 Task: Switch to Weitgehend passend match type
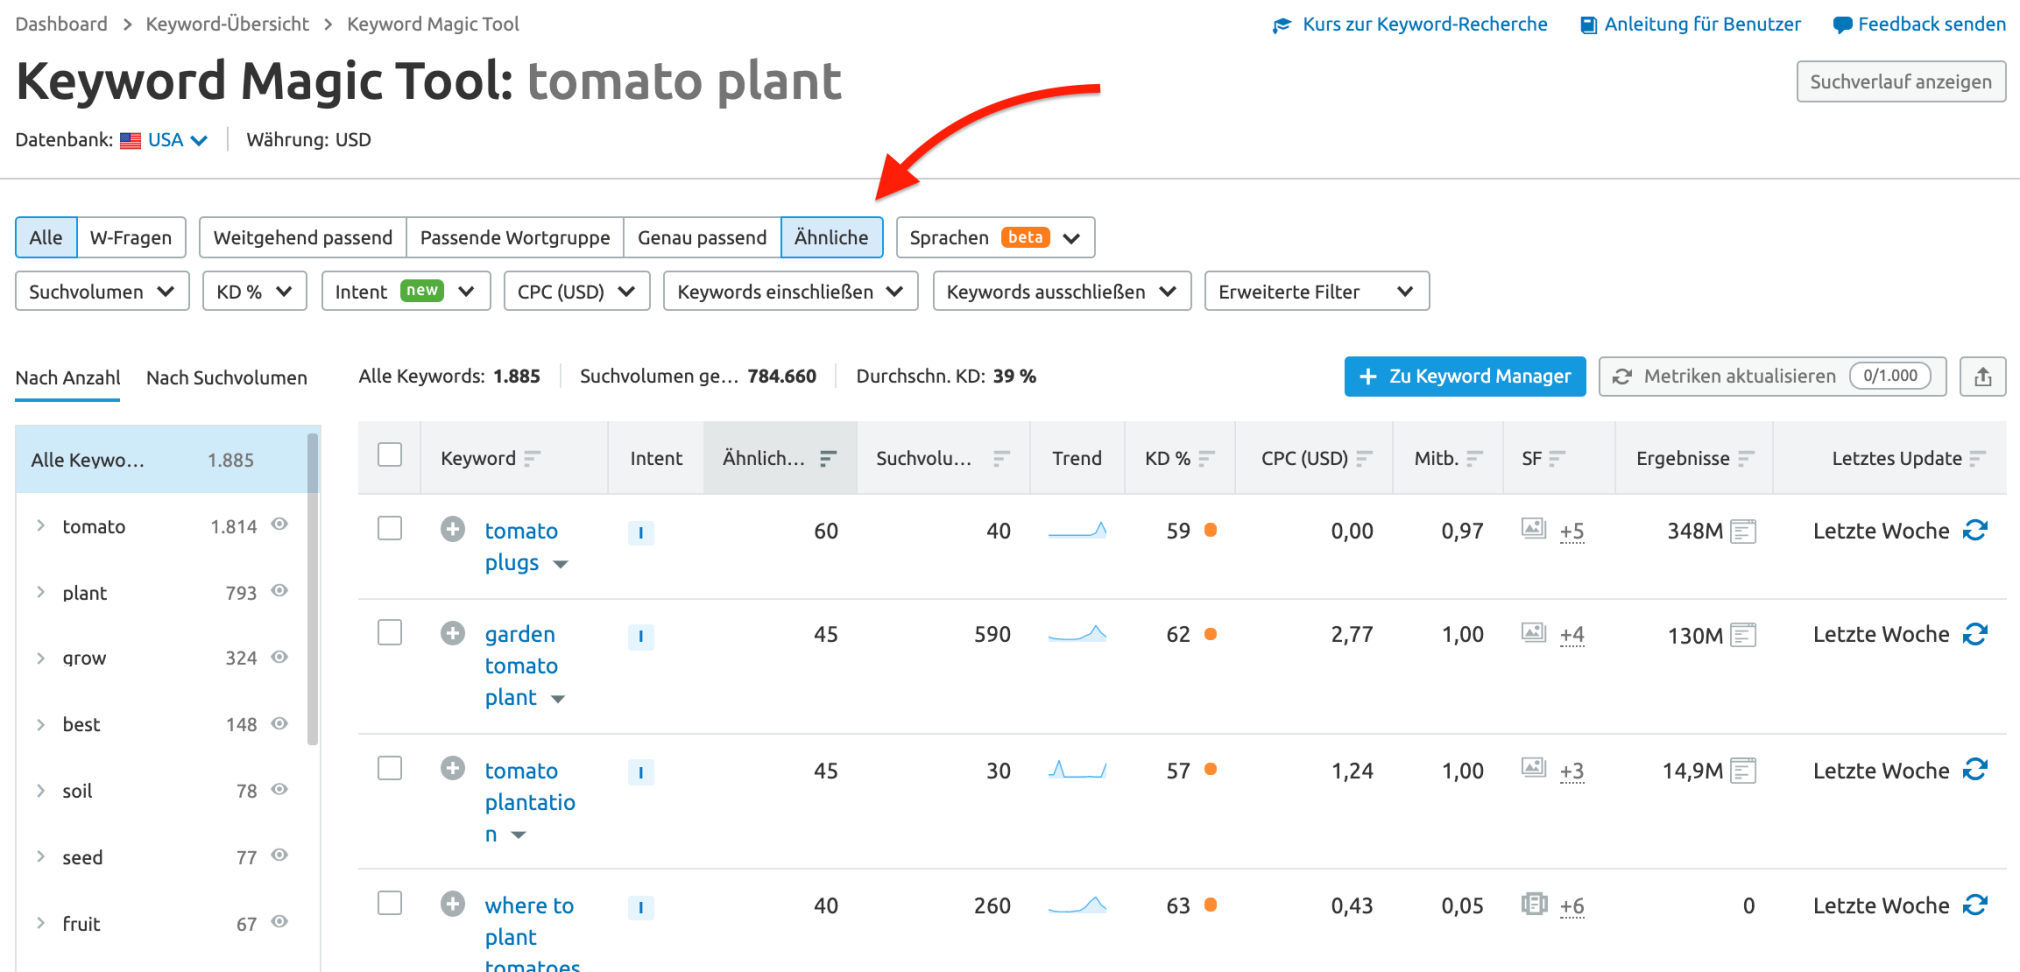303,237
